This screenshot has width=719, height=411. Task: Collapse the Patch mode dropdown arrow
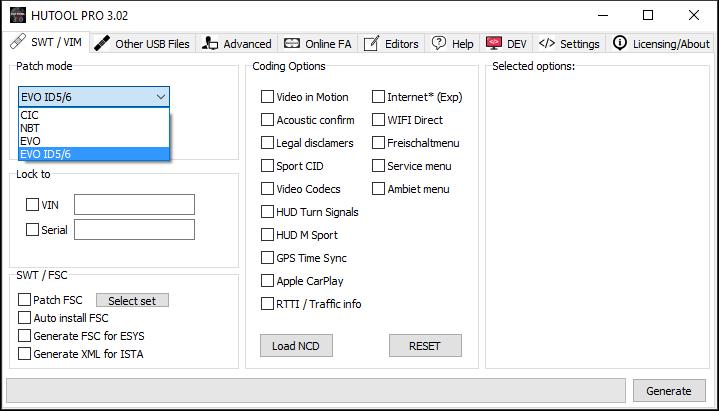tap(160, 97)
